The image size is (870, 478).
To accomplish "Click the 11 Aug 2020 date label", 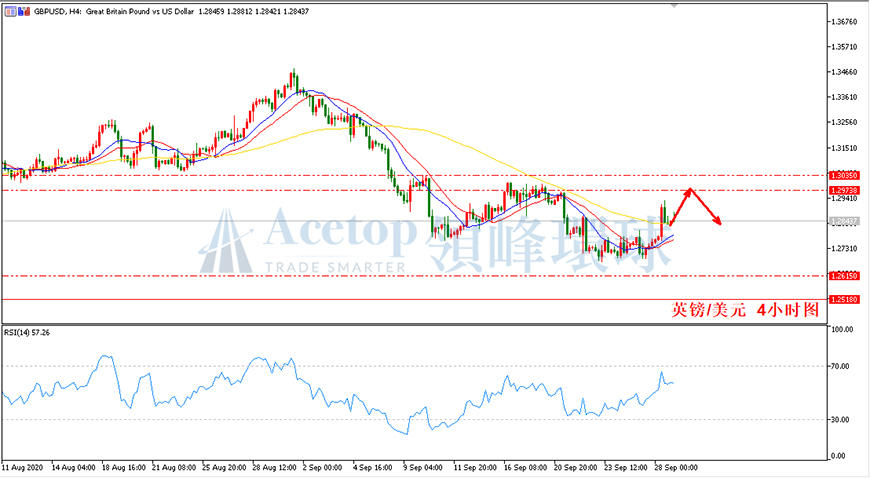I will tap(23, 468).
